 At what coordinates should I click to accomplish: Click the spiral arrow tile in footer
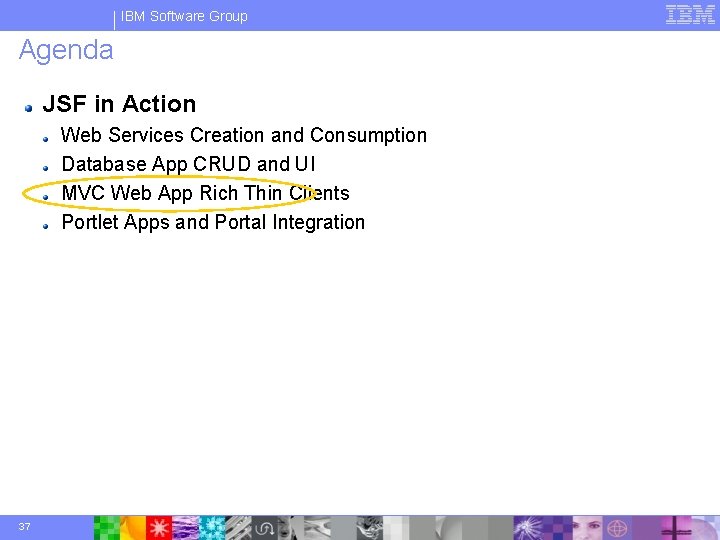264,528
